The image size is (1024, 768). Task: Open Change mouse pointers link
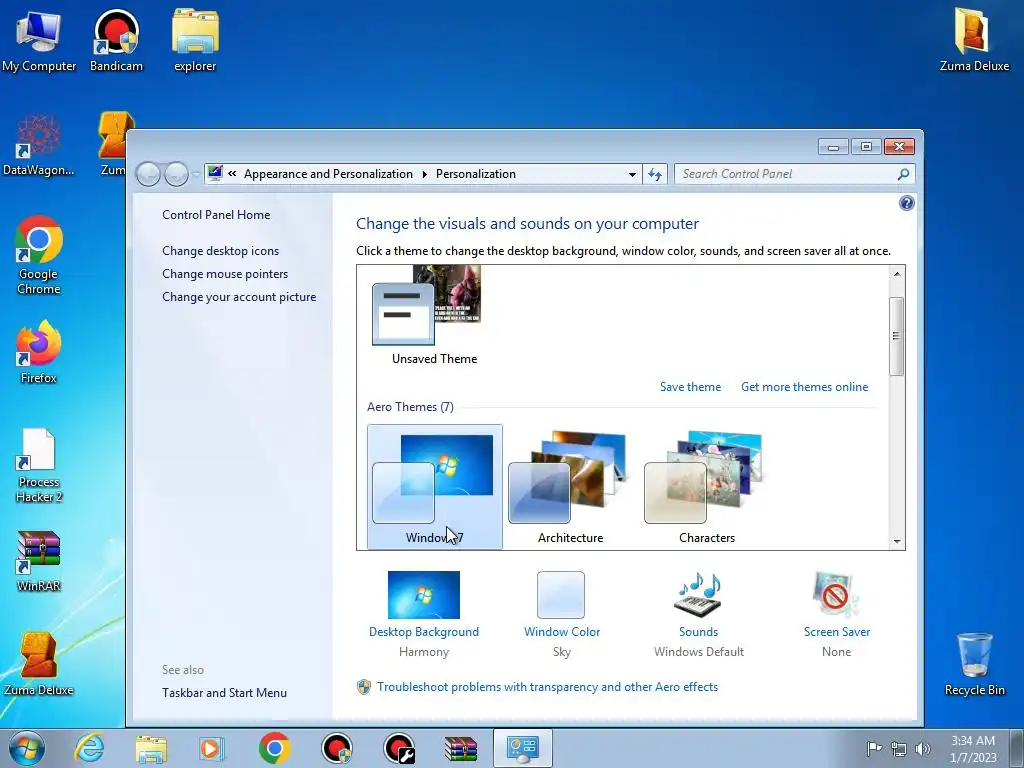(225, 274)
